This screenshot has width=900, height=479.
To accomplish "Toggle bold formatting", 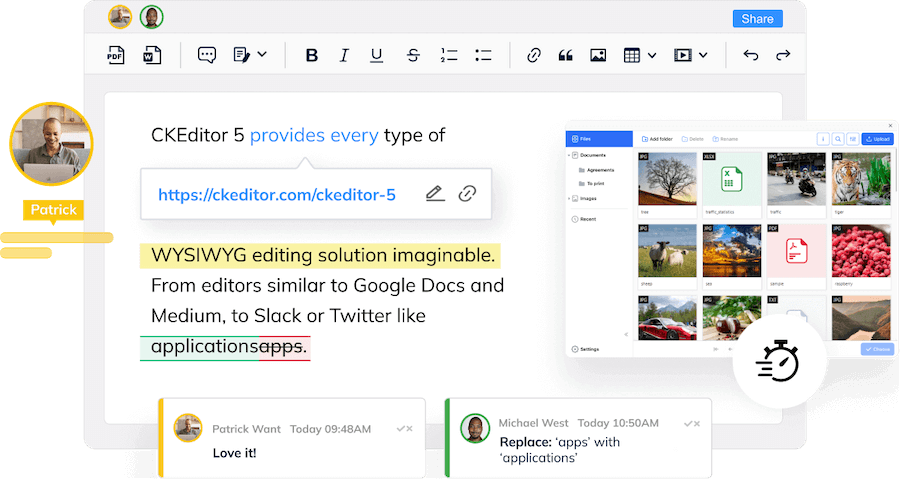I will (x=312, y=55).
